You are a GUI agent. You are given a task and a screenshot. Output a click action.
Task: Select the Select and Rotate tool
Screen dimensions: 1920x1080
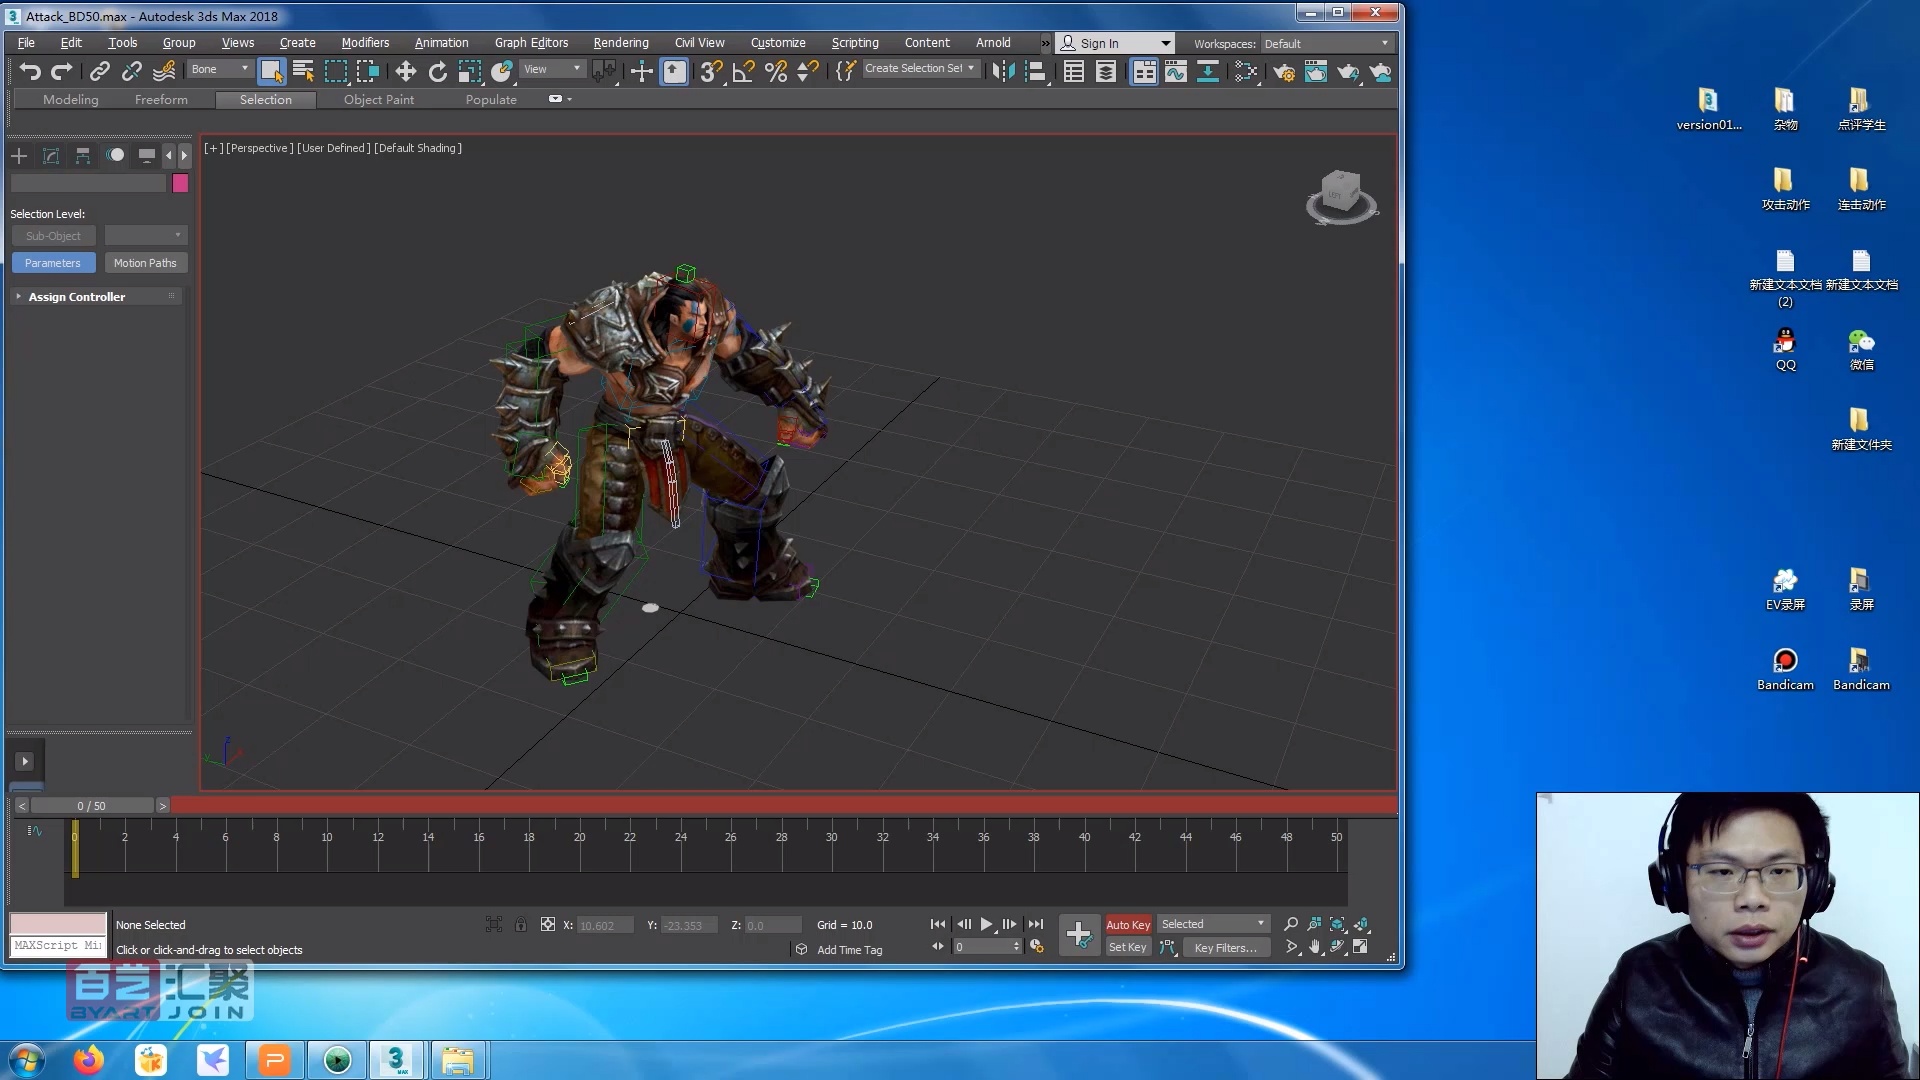tap(437, 71)
